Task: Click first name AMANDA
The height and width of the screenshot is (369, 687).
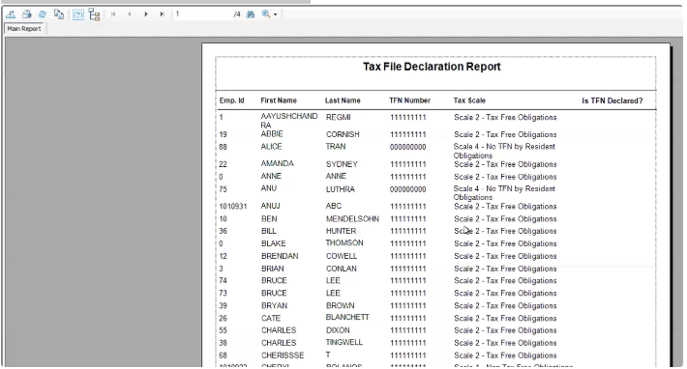Action: tap(277, 163)
